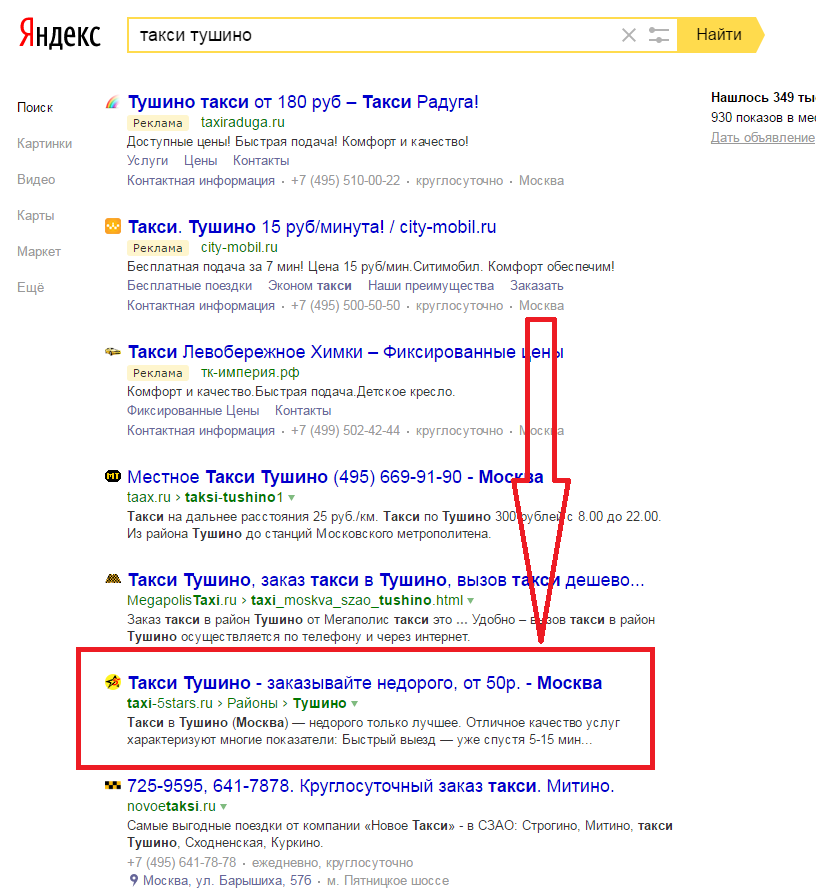816x894 pixels.
Task: Open Эконом такси sitelink
Action: (x=310, y=286)
